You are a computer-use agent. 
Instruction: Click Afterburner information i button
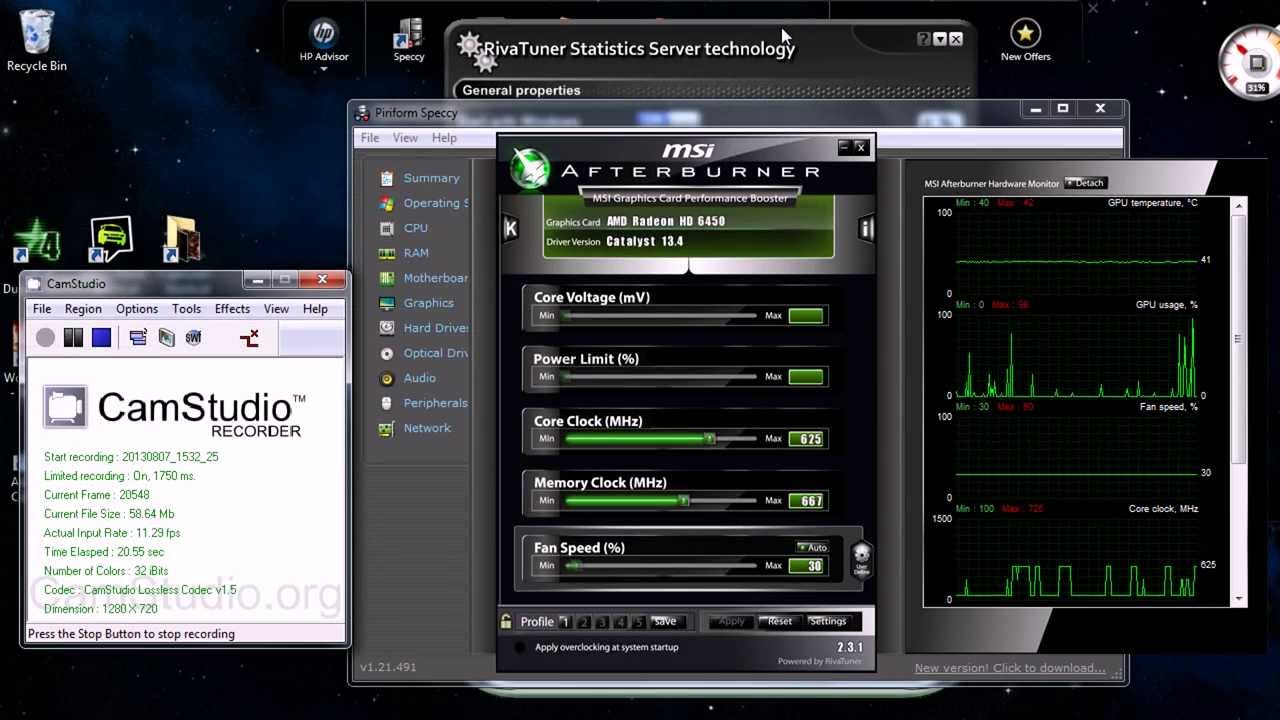click(866, 228)
